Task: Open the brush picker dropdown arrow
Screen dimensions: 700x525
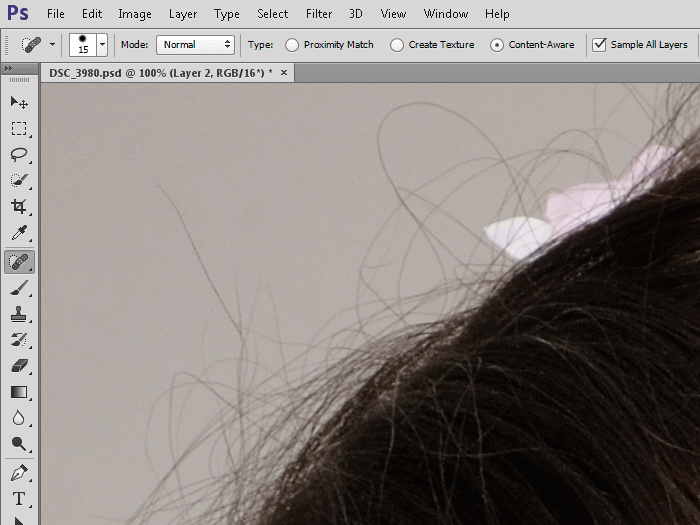Action: pyautogui.click(x=103, y=45)
